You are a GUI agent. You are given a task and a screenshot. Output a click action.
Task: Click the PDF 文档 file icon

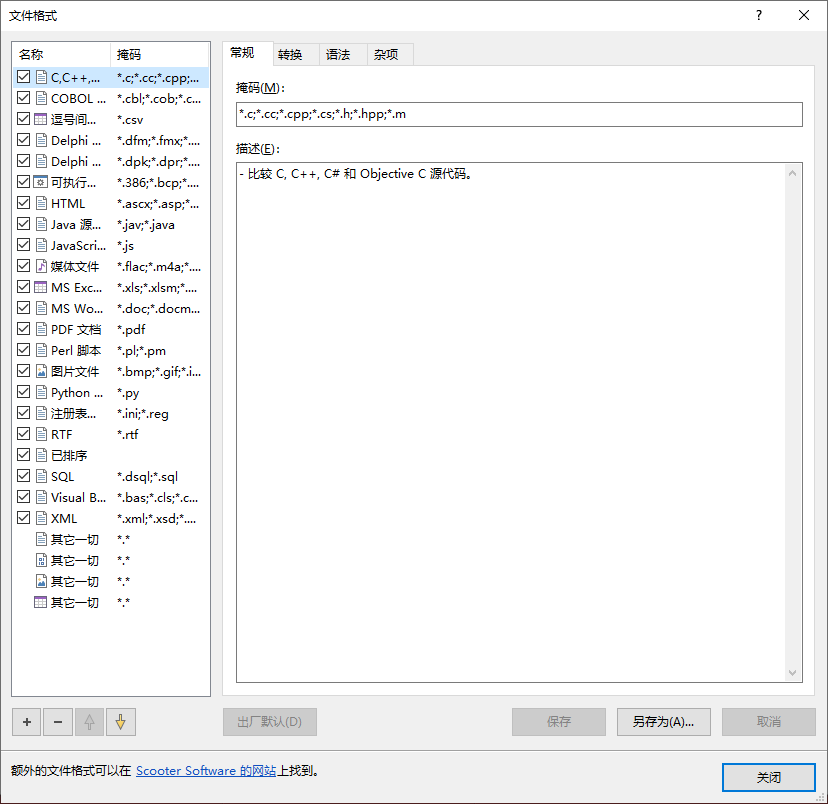tap(41, 329)
